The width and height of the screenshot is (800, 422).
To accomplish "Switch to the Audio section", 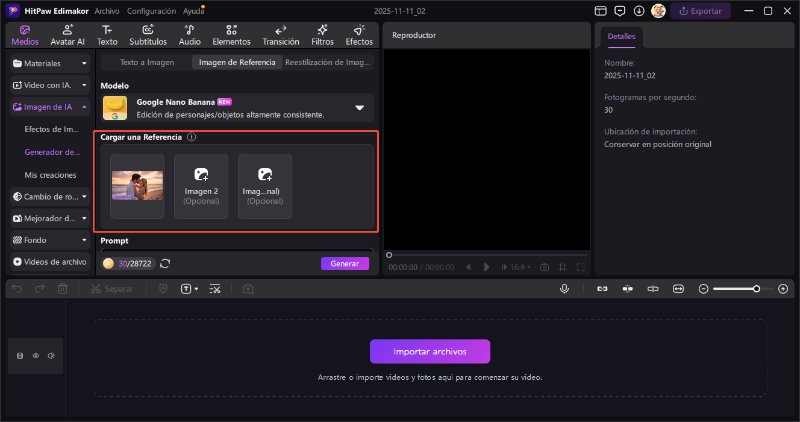I will 189,35.
